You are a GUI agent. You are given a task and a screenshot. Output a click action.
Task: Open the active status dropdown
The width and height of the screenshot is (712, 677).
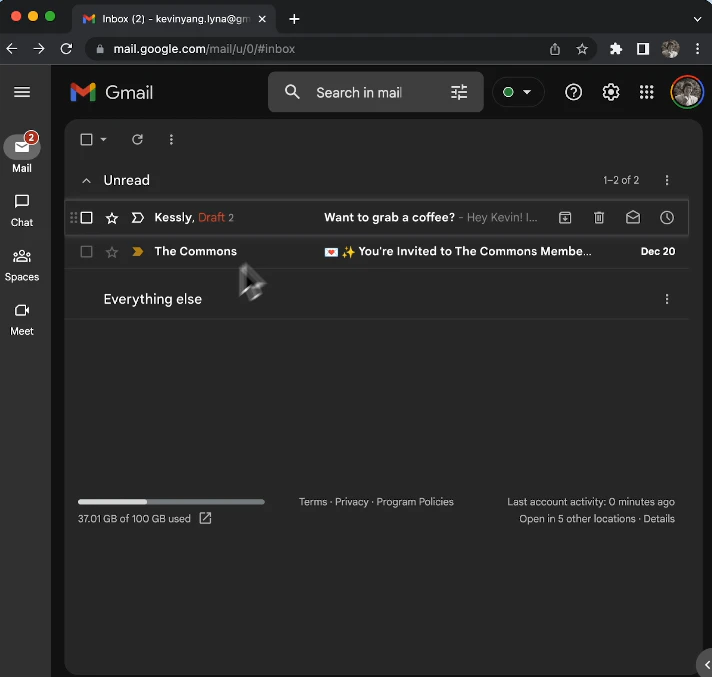[x=518, y=92]
